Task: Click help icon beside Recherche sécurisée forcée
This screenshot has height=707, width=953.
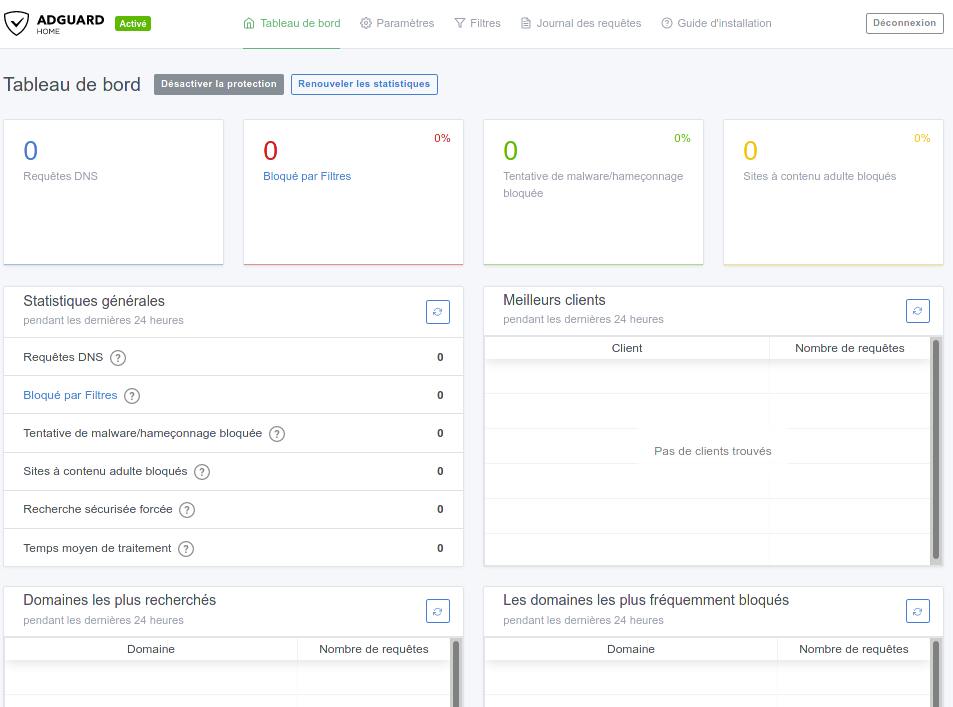Action: [x=187, y=510]
